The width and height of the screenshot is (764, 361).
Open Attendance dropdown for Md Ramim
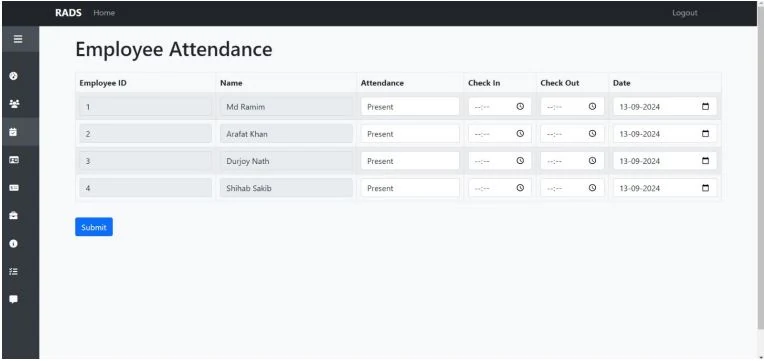click(x=410, y=107)
